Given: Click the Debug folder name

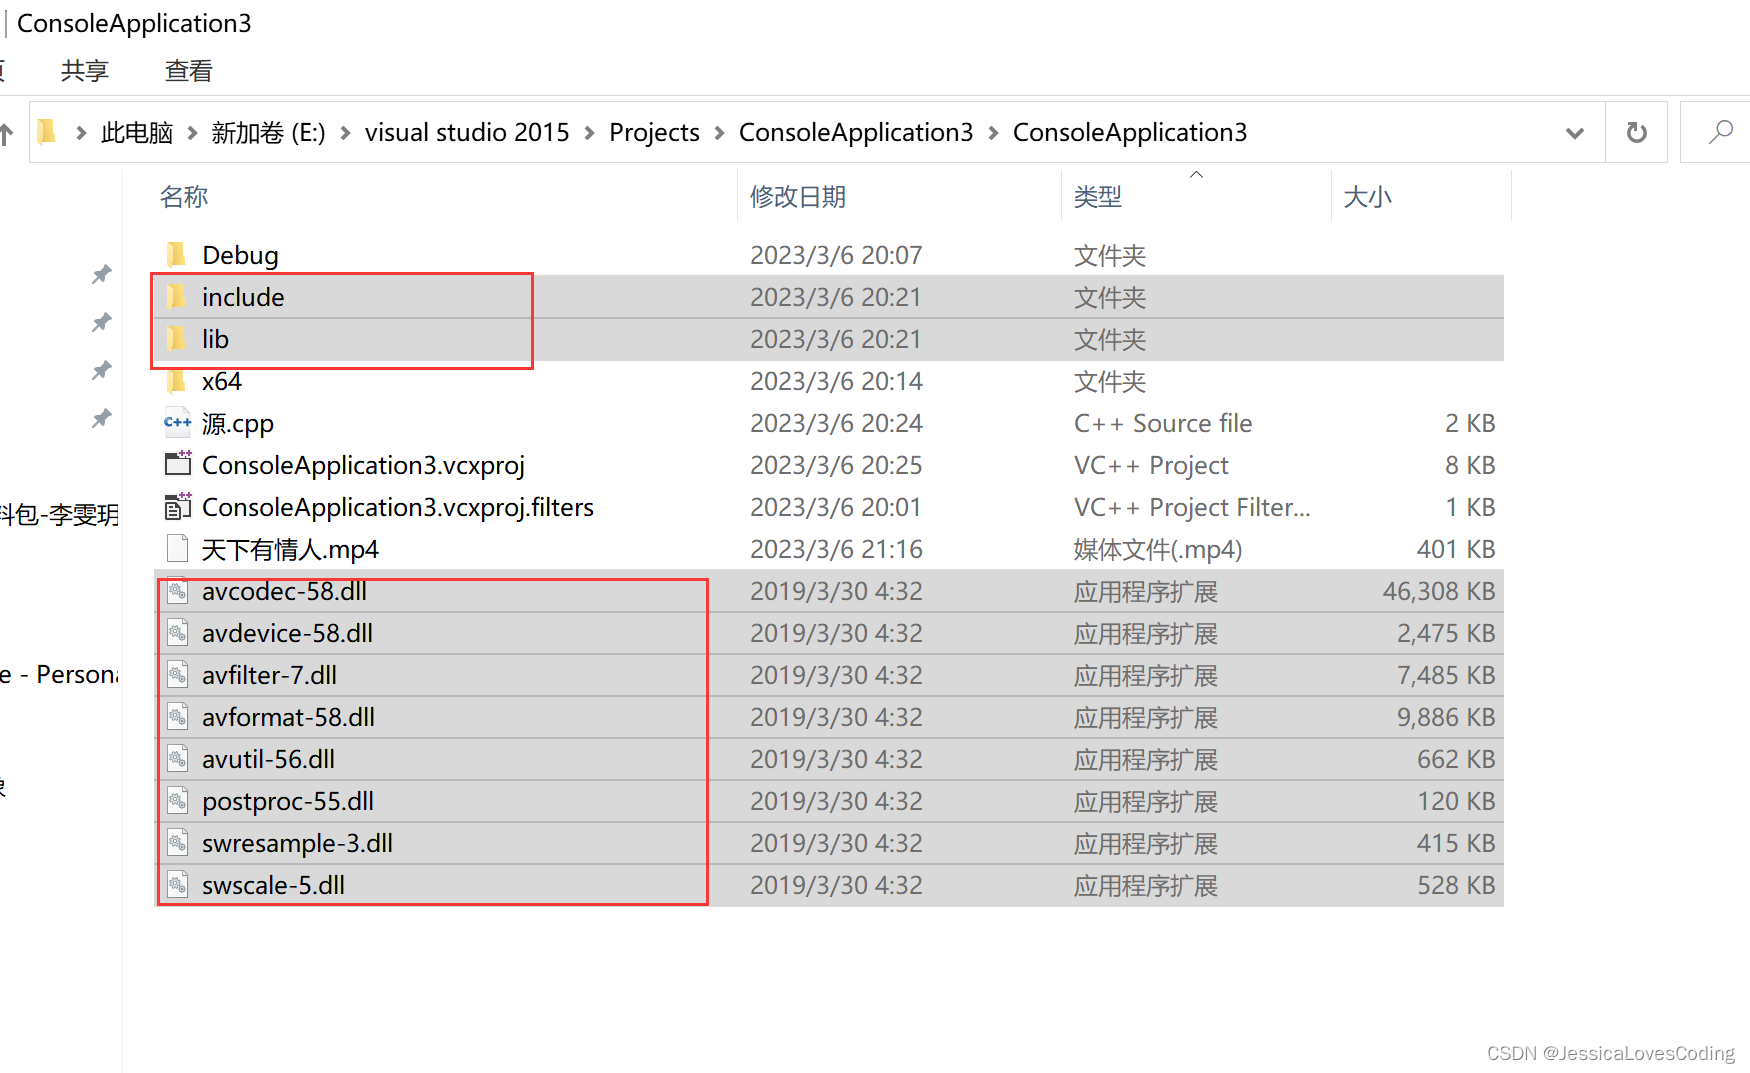Looking at the screenshot, I should (240, 255).
